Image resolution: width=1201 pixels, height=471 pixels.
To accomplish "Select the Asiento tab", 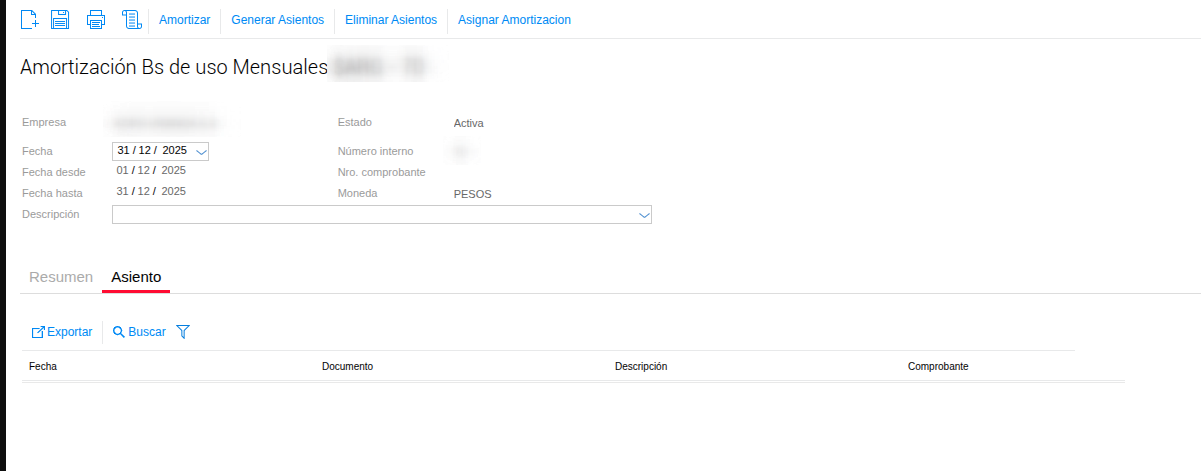I will (x=136, y=277).
